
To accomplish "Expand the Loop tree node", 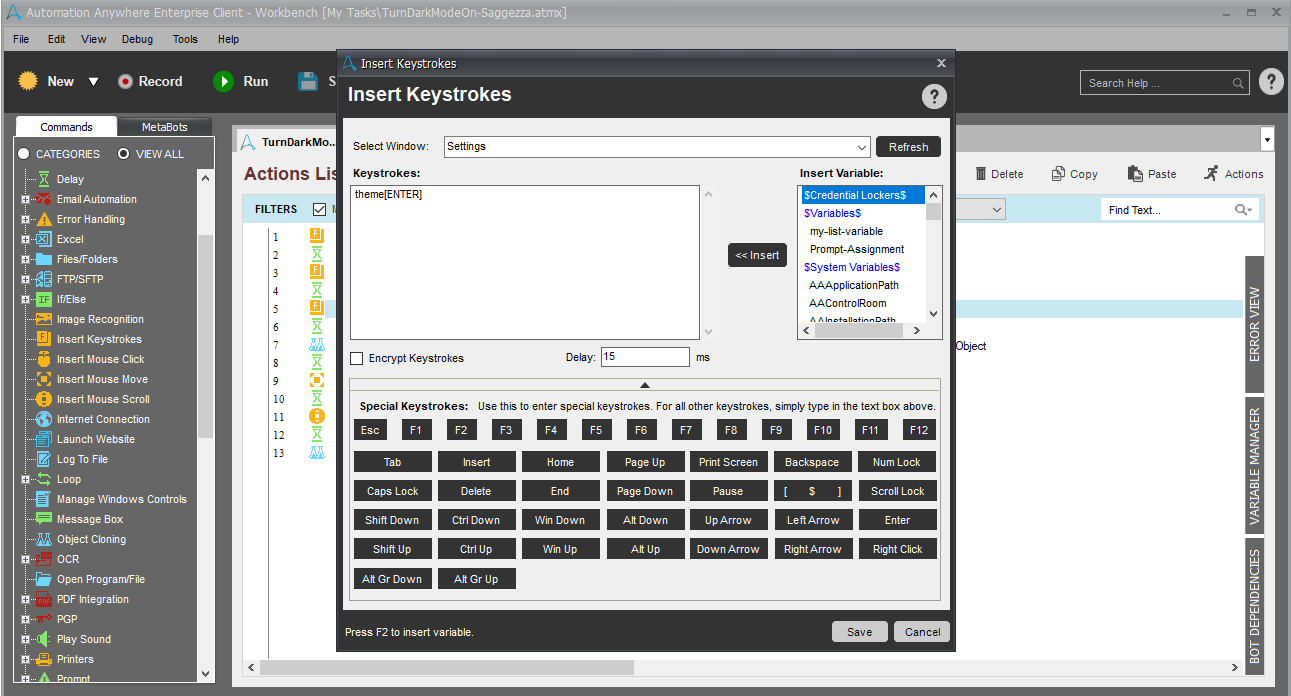I will [26, 479].
